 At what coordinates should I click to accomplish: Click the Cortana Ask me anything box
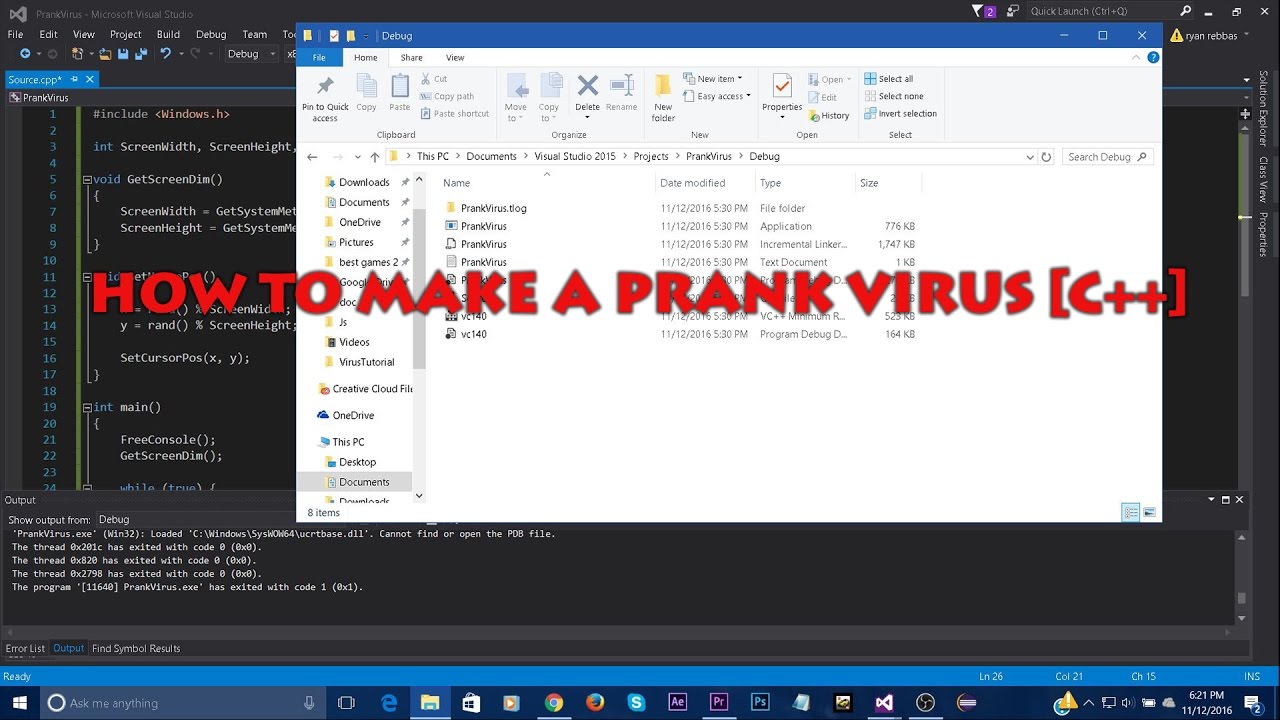pyautogui.click(x=182, y=703)
